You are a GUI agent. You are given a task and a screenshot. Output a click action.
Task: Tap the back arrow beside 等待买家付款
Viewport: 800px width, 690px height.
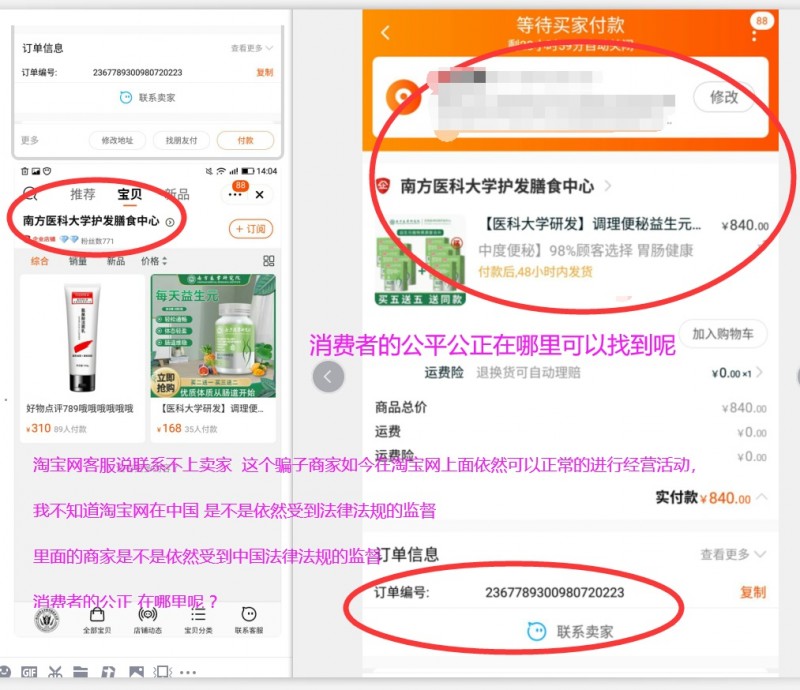point(385,33)
